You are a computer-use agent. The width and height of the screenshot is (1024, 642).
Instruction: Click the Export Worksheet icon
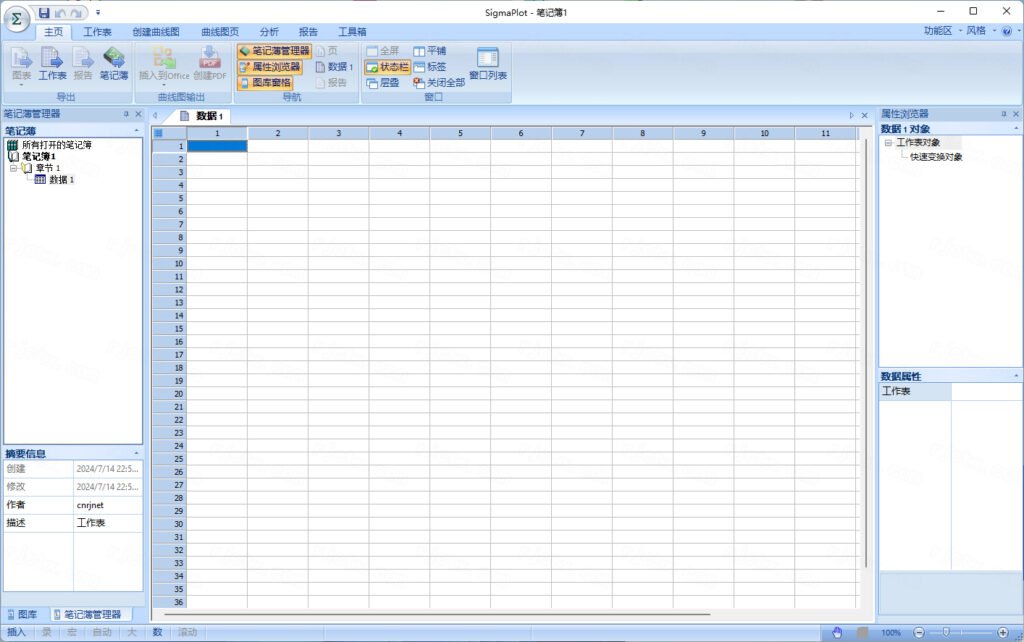[x=52, y=63]
